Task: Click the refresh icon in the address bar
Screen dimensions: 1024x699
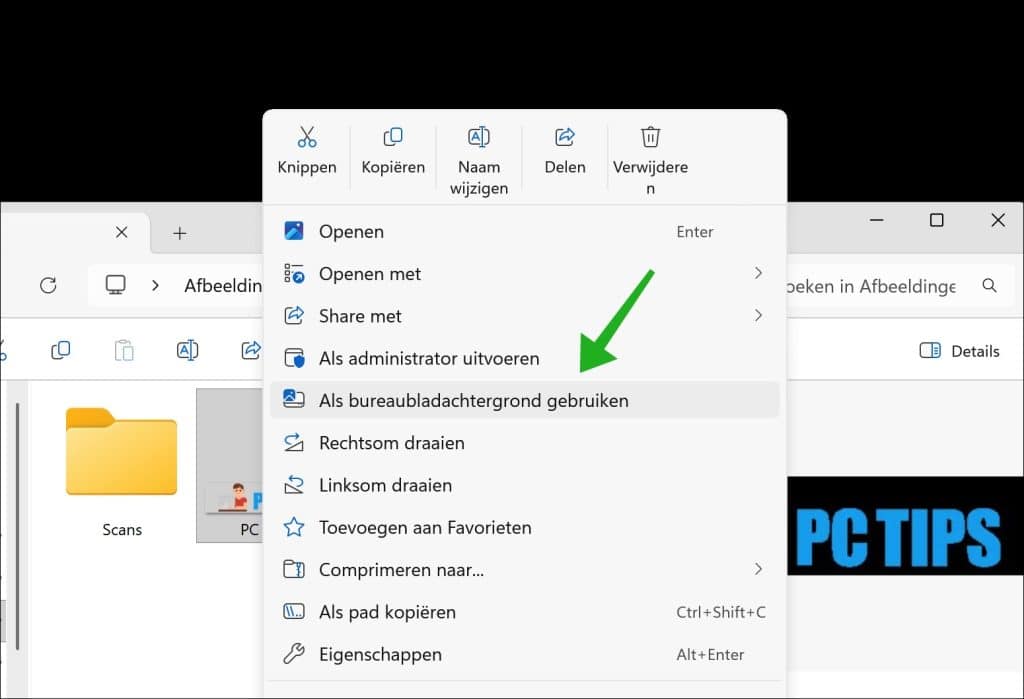Action: click(48, 286)
